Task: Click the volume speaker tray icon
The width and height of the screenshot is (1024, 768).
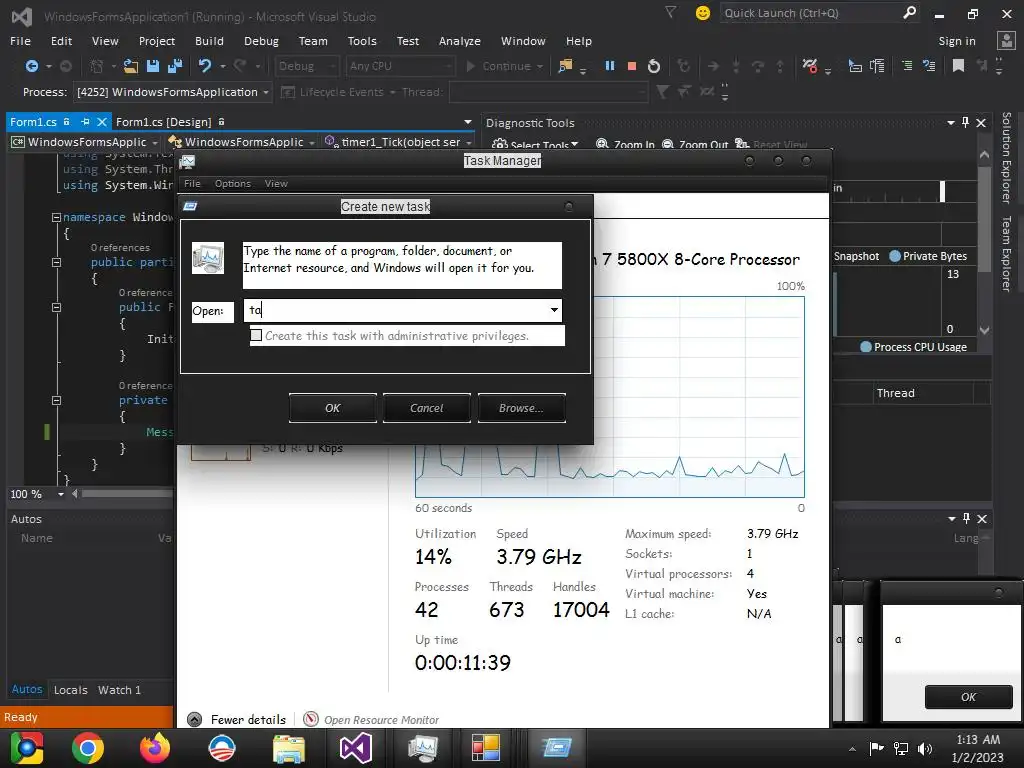Action: (x=925, y=748)
